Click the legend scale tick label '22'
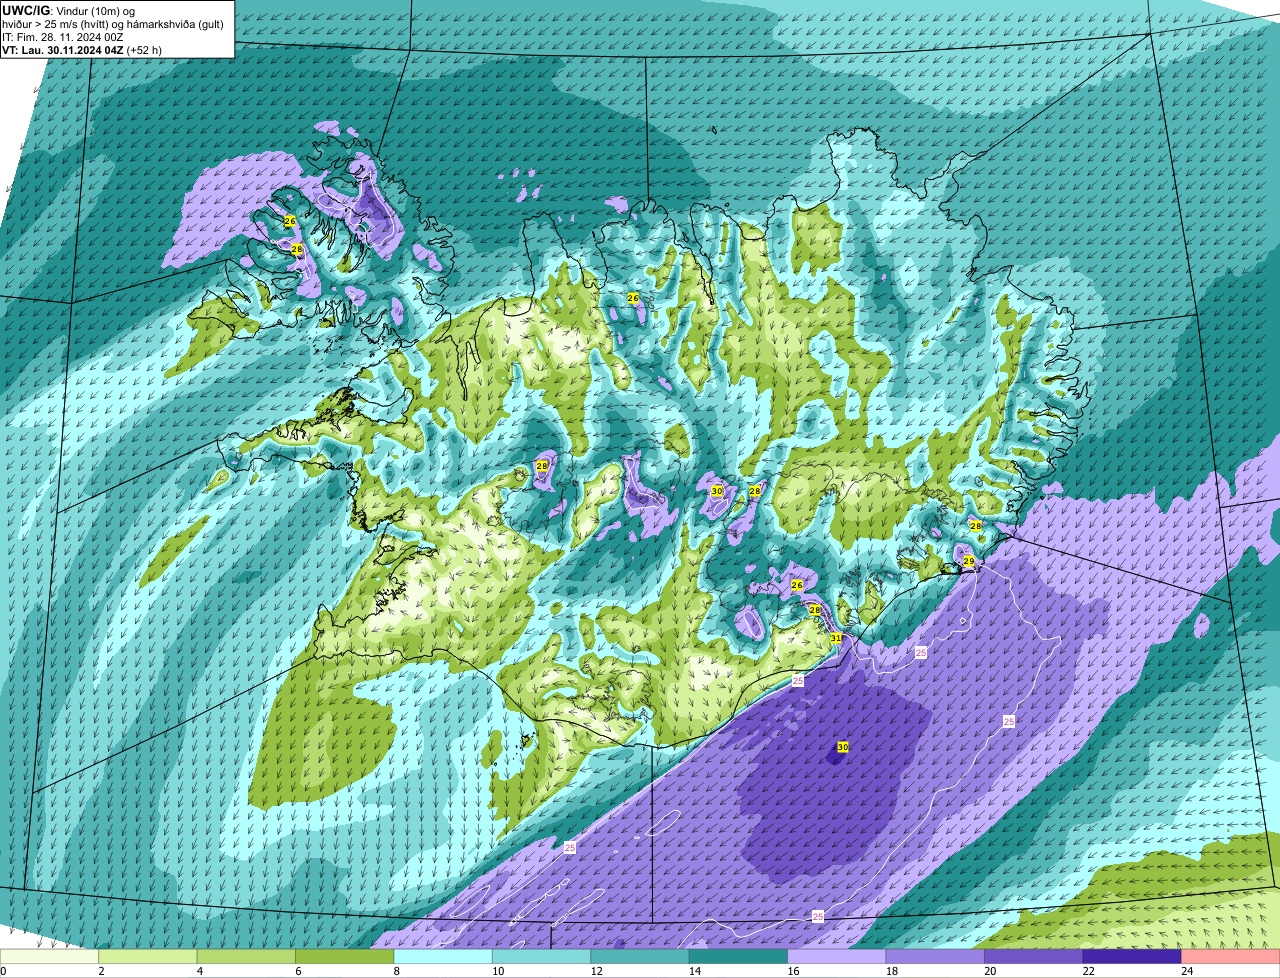Image resolution: width=1280 pixels, height=978 pixels. pyautogui.click(x=1088, y=971)
